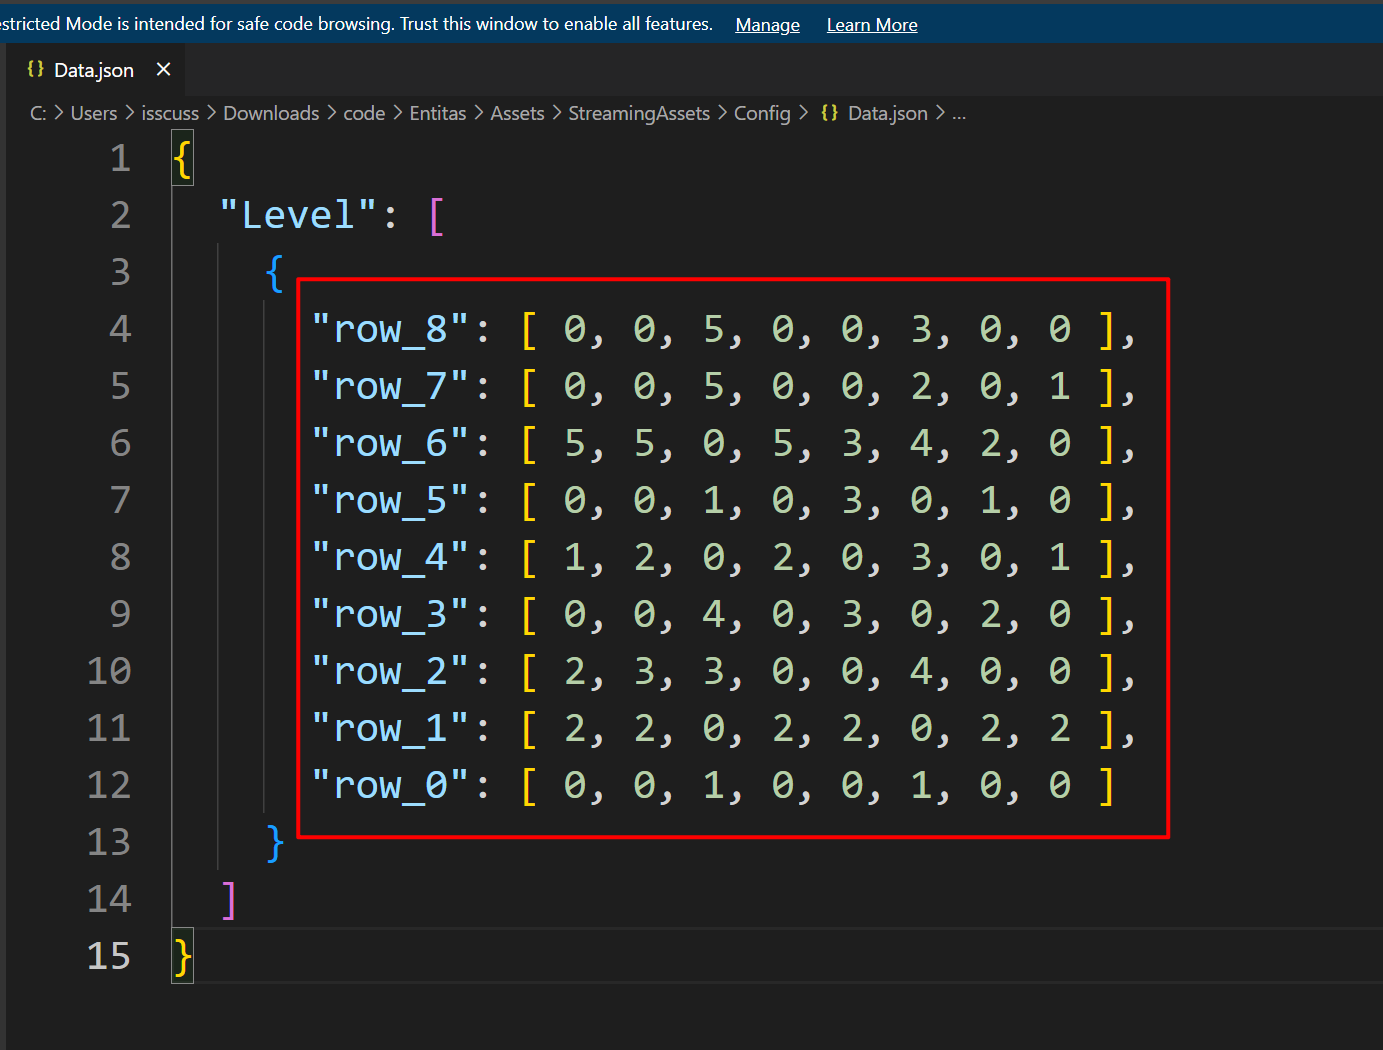Place cursor on the "row_8" key
This screenshot has height=1050, width=1383.
[x=390, y=329]
